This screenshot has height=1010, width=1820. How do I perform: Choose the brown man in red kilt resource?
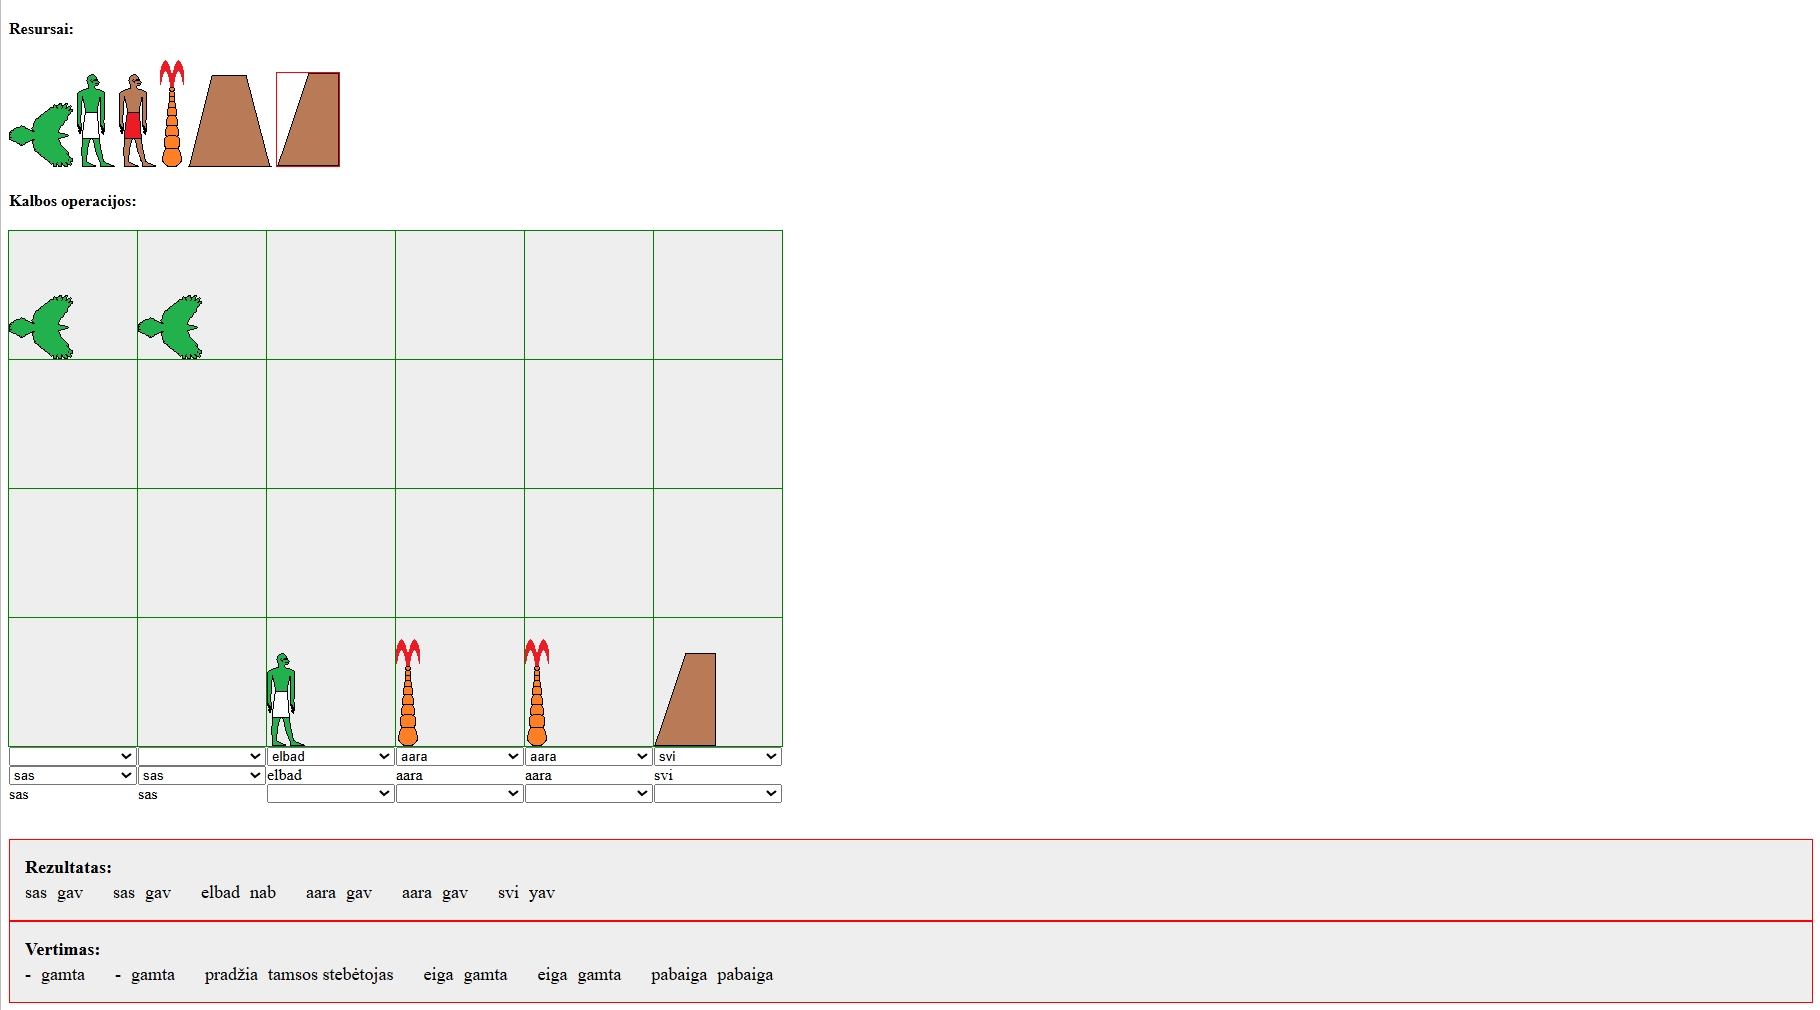135,120
